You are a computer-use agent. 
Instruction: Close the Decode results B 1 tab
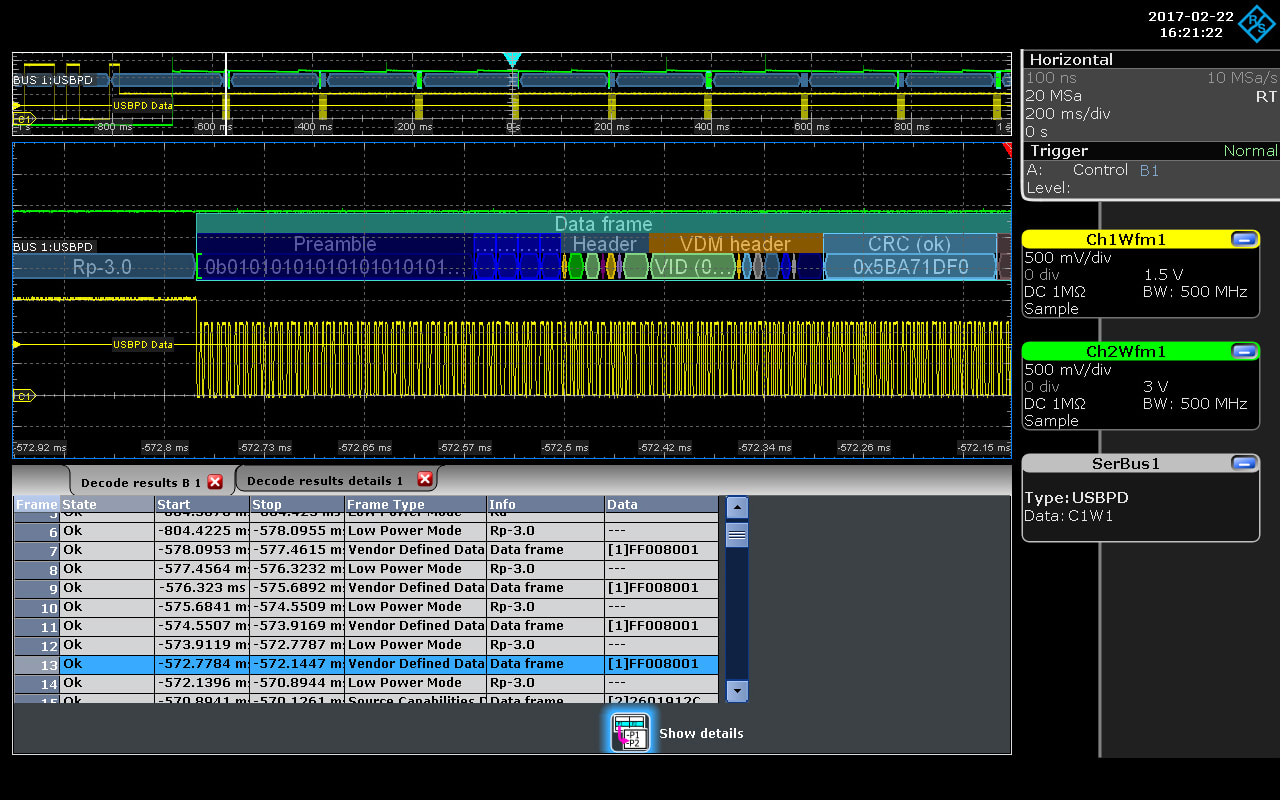[x=215, y=482]
